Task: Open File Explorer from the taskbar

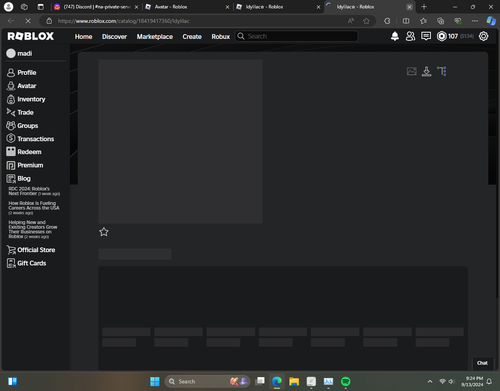Action: click(294, 381)
